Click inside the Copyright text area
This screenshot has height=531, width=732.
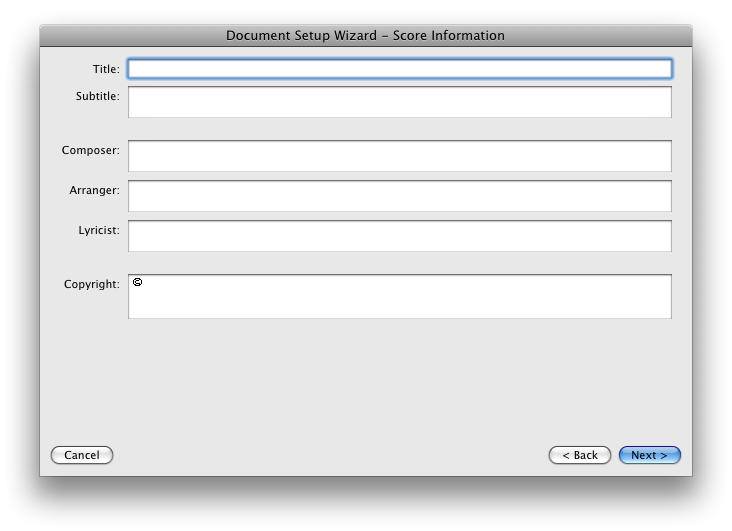[x=400, y=297]
